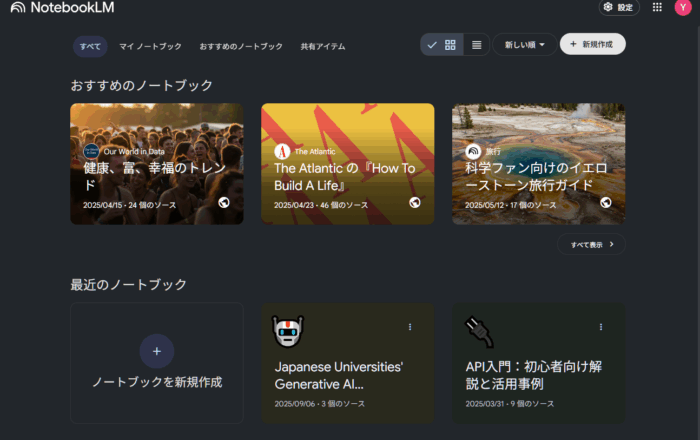
Task: Click the NotebookLM logo icon
Action: click(18, 8)
